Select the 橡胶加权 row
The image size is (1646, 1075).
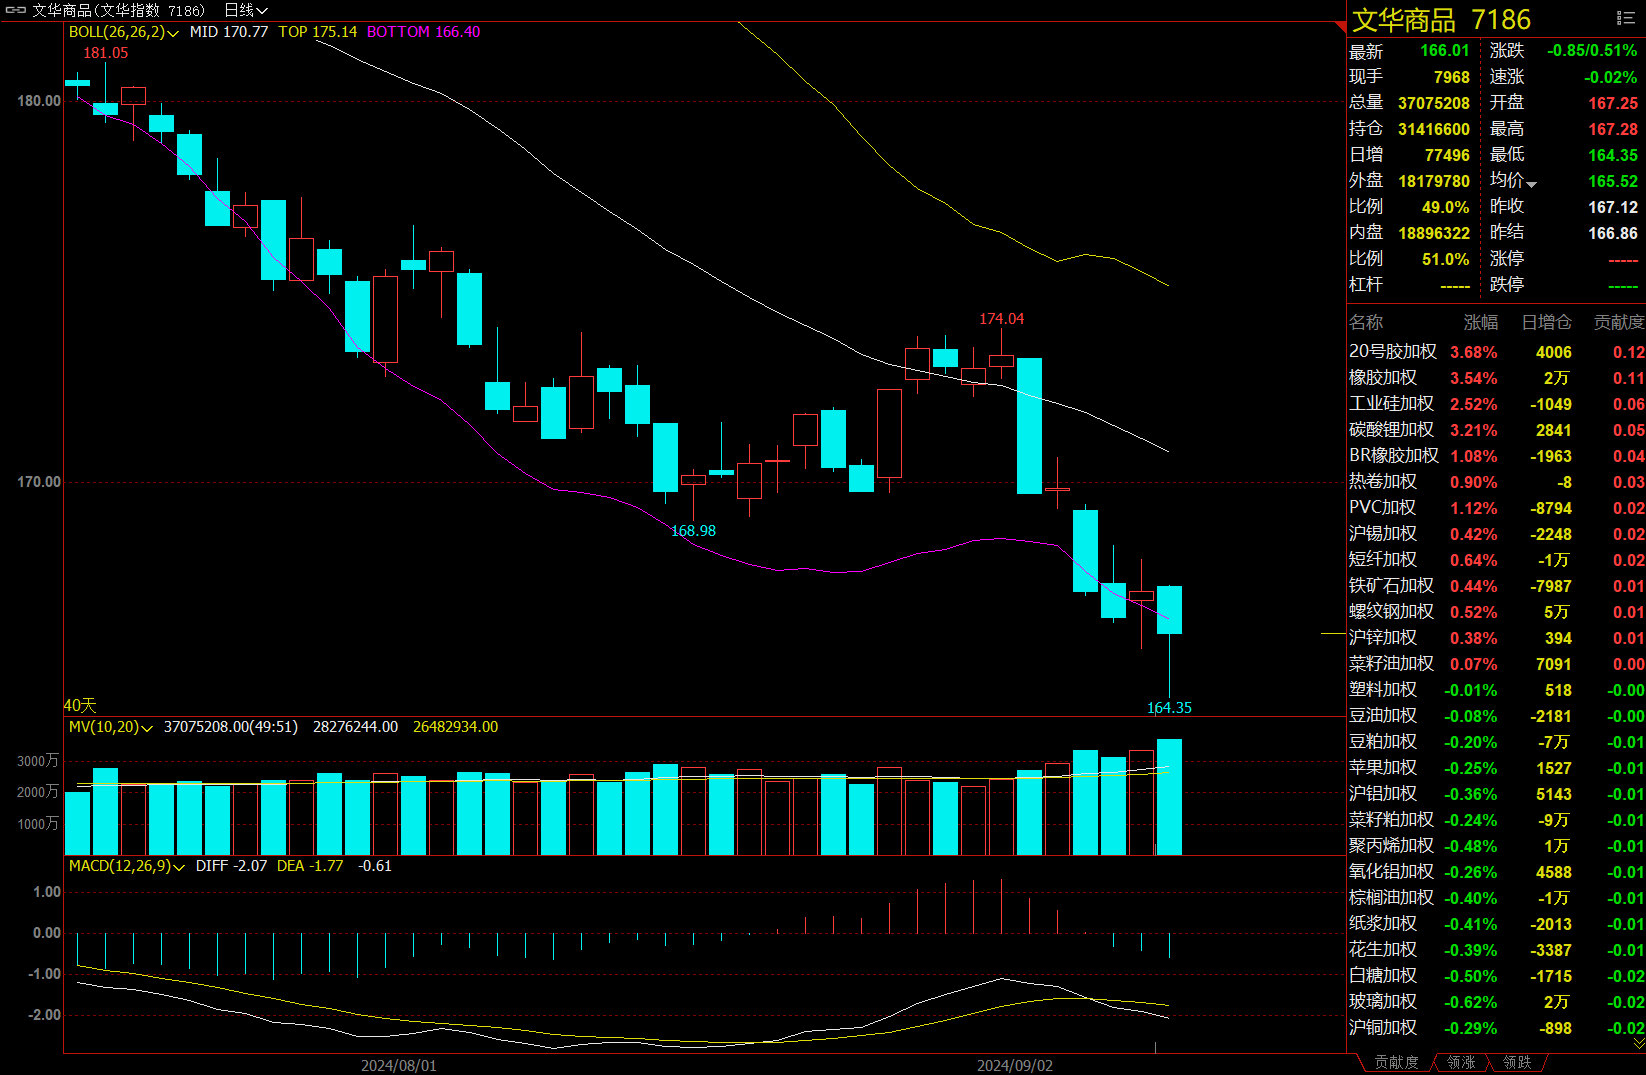[1496, 378]
